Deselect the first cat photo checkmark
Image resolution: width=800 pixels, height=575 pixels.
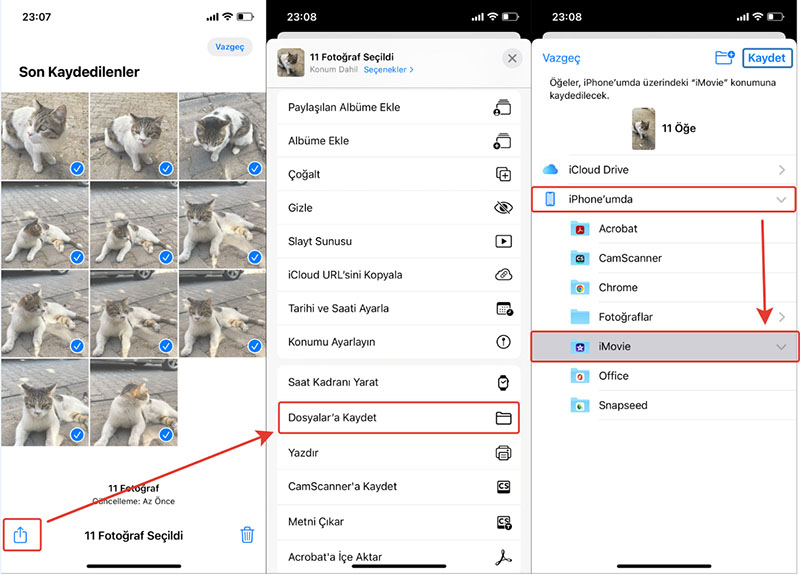tap(76, 168)
